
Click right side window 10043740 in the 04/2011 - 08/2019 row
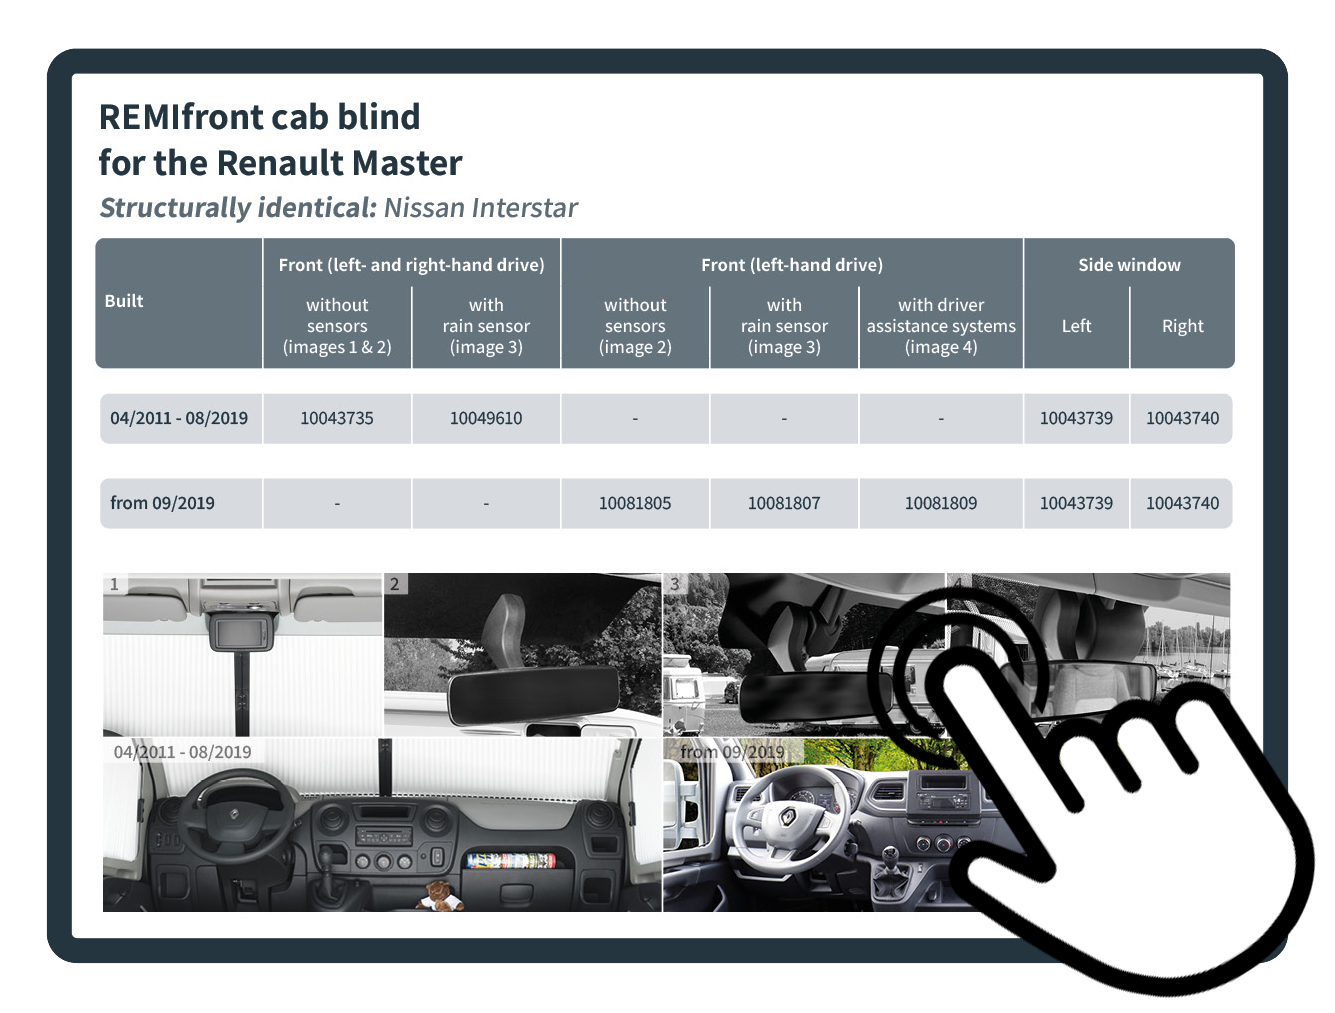1183,418
